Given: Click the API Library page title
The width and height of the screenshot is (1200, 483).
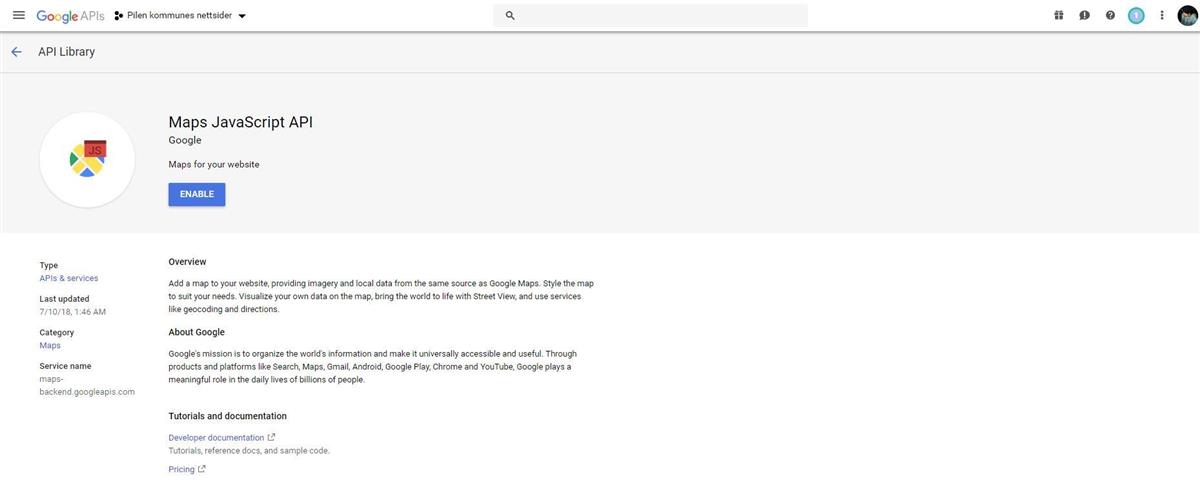Looking at the screenshot, I should pos(66,52).
